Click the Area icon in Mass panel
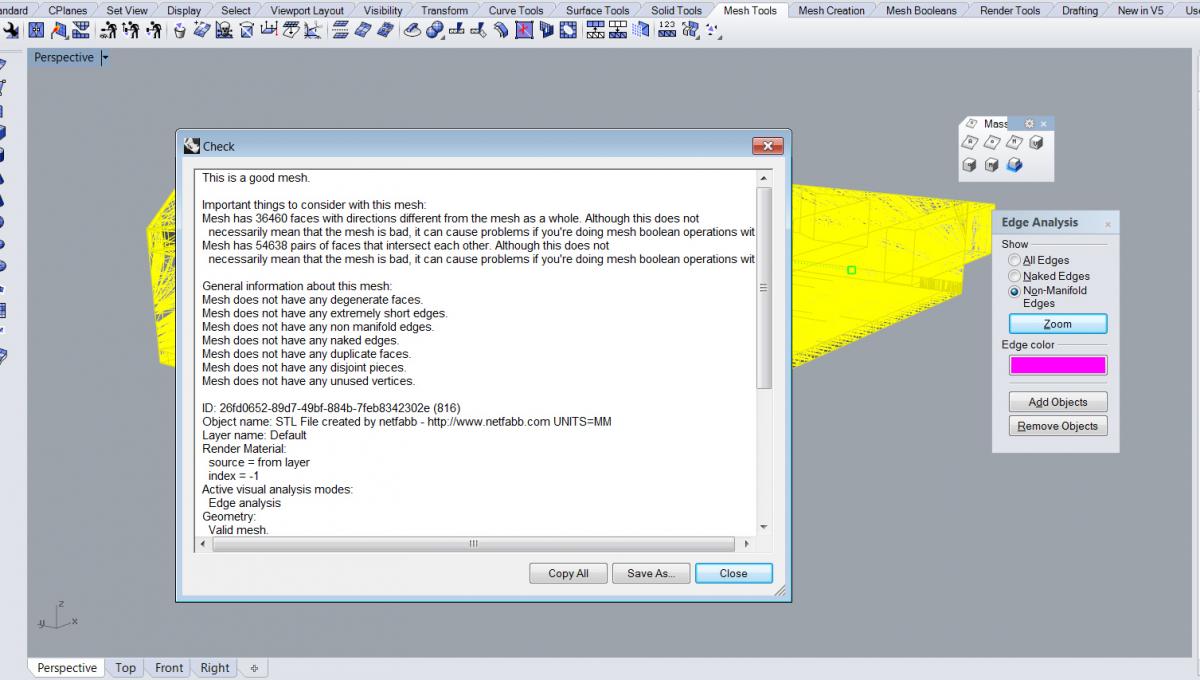1200x680 pixels. coord(969,142)
